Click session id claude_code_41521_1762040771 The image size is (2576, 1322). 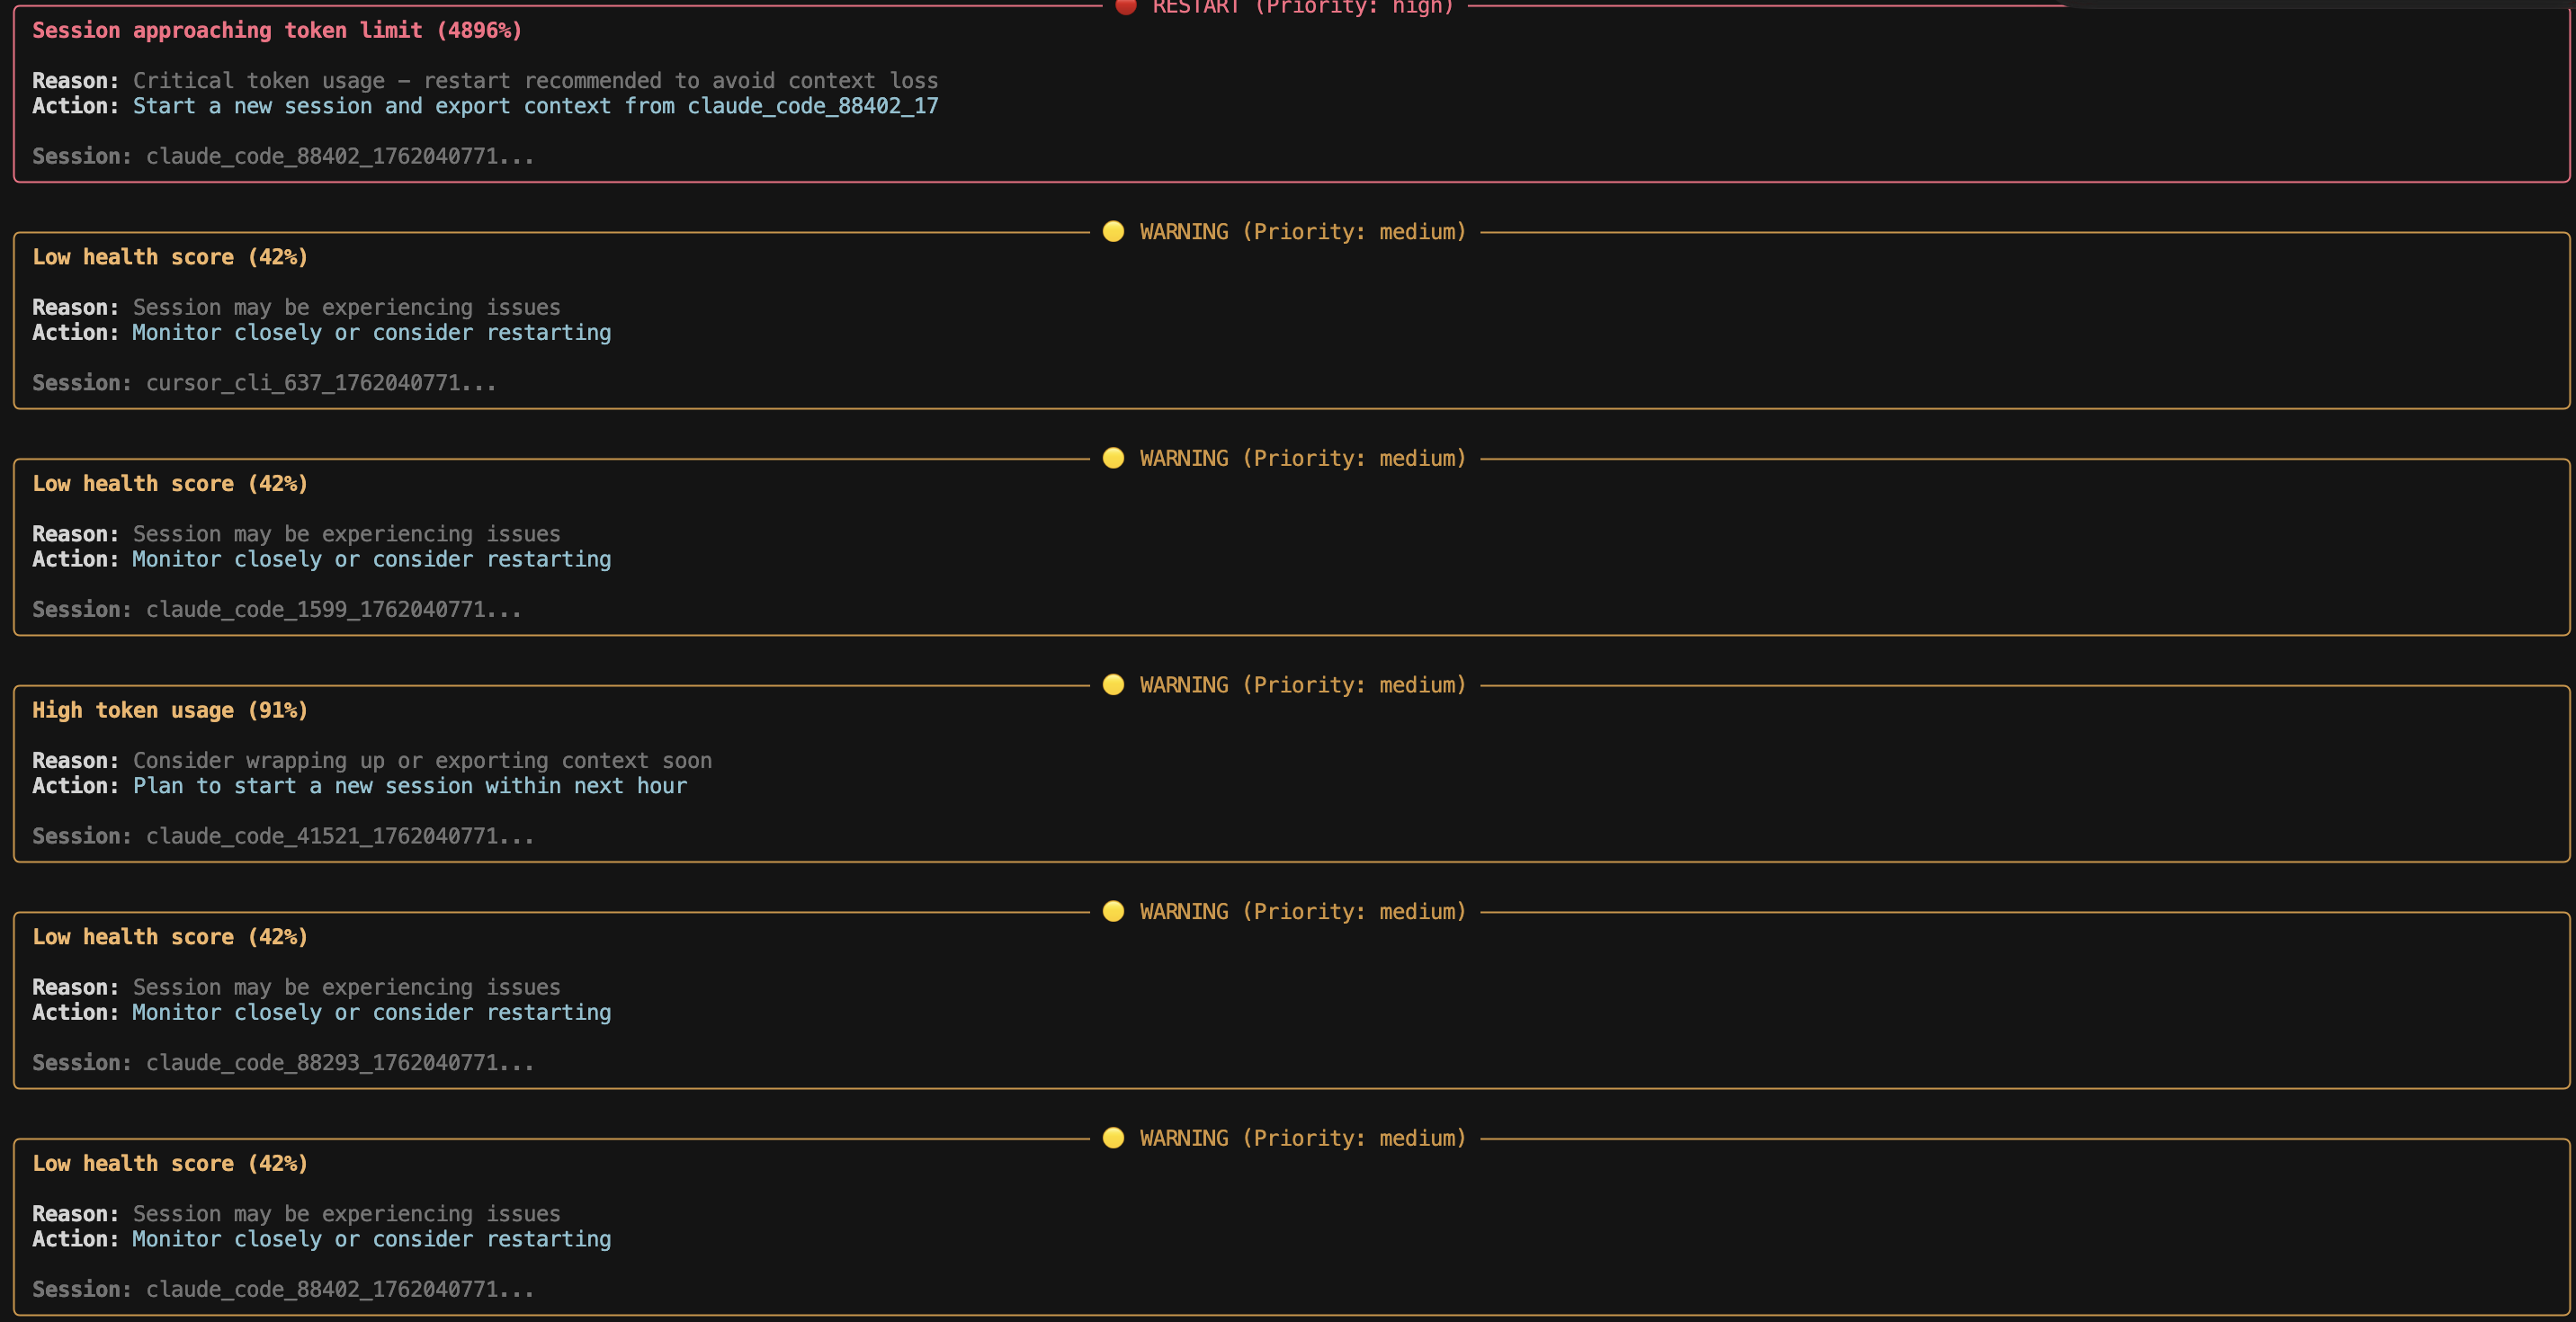pos(339,836)
